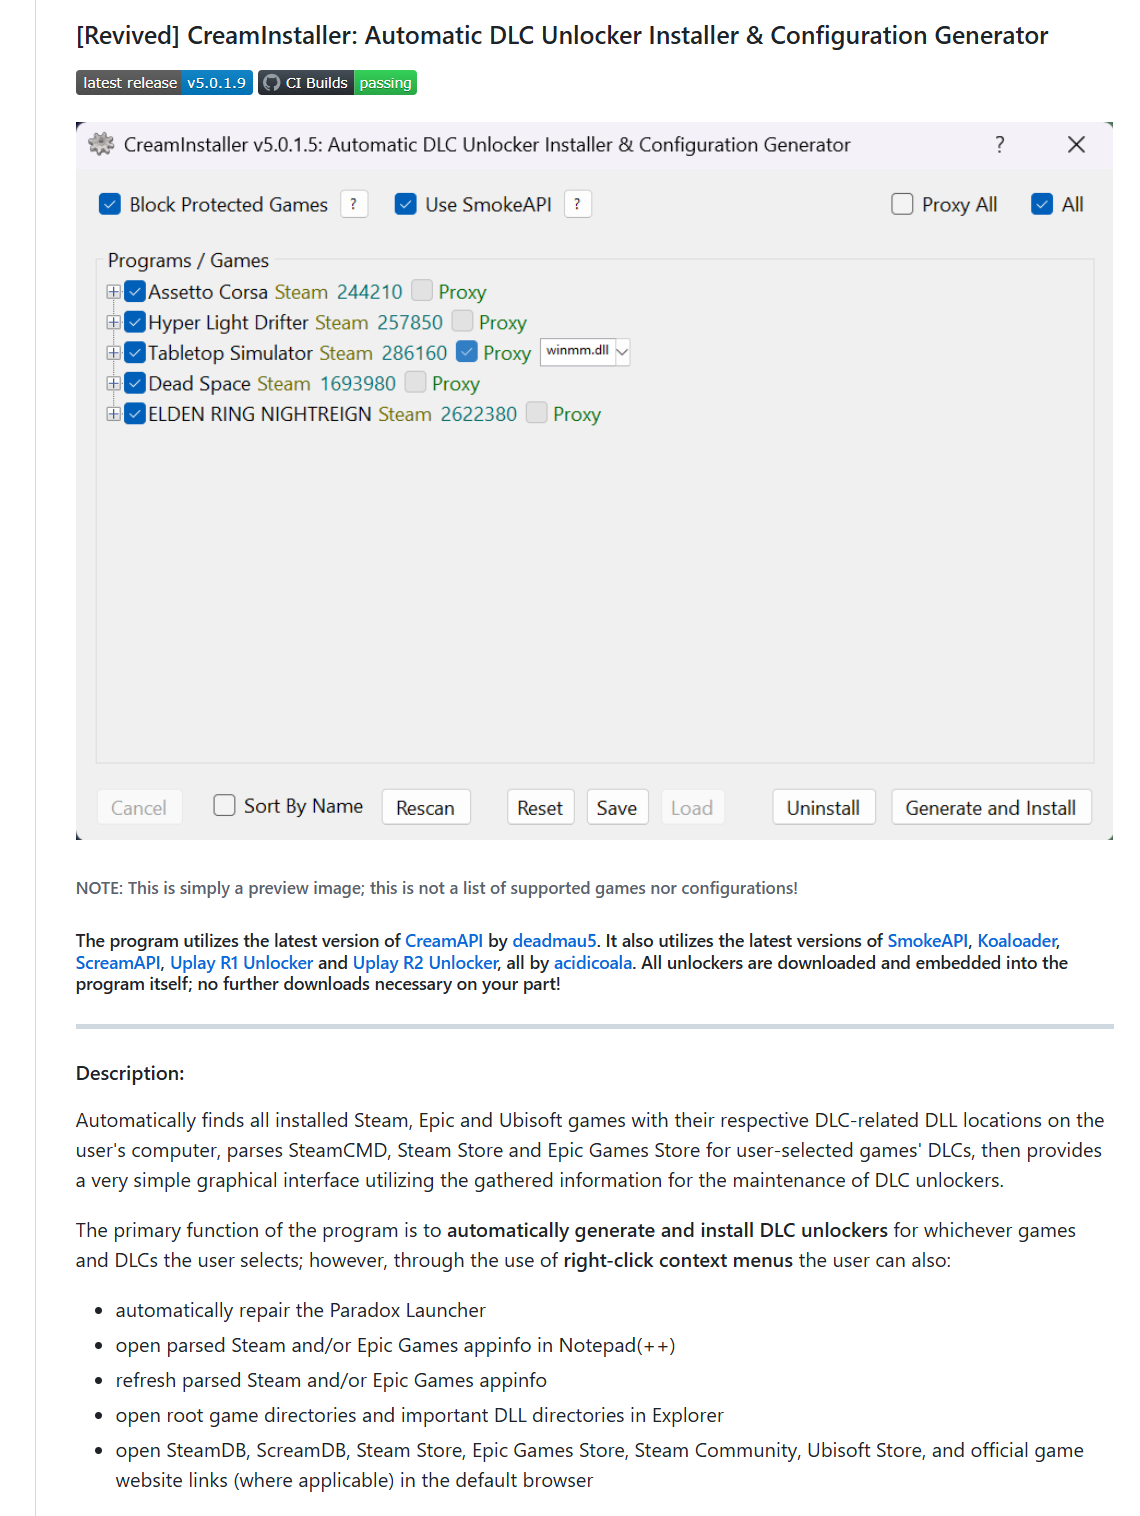The image size is (1140, 1516).
Task: Follow the deadmau5 author link
Action: 554,941
